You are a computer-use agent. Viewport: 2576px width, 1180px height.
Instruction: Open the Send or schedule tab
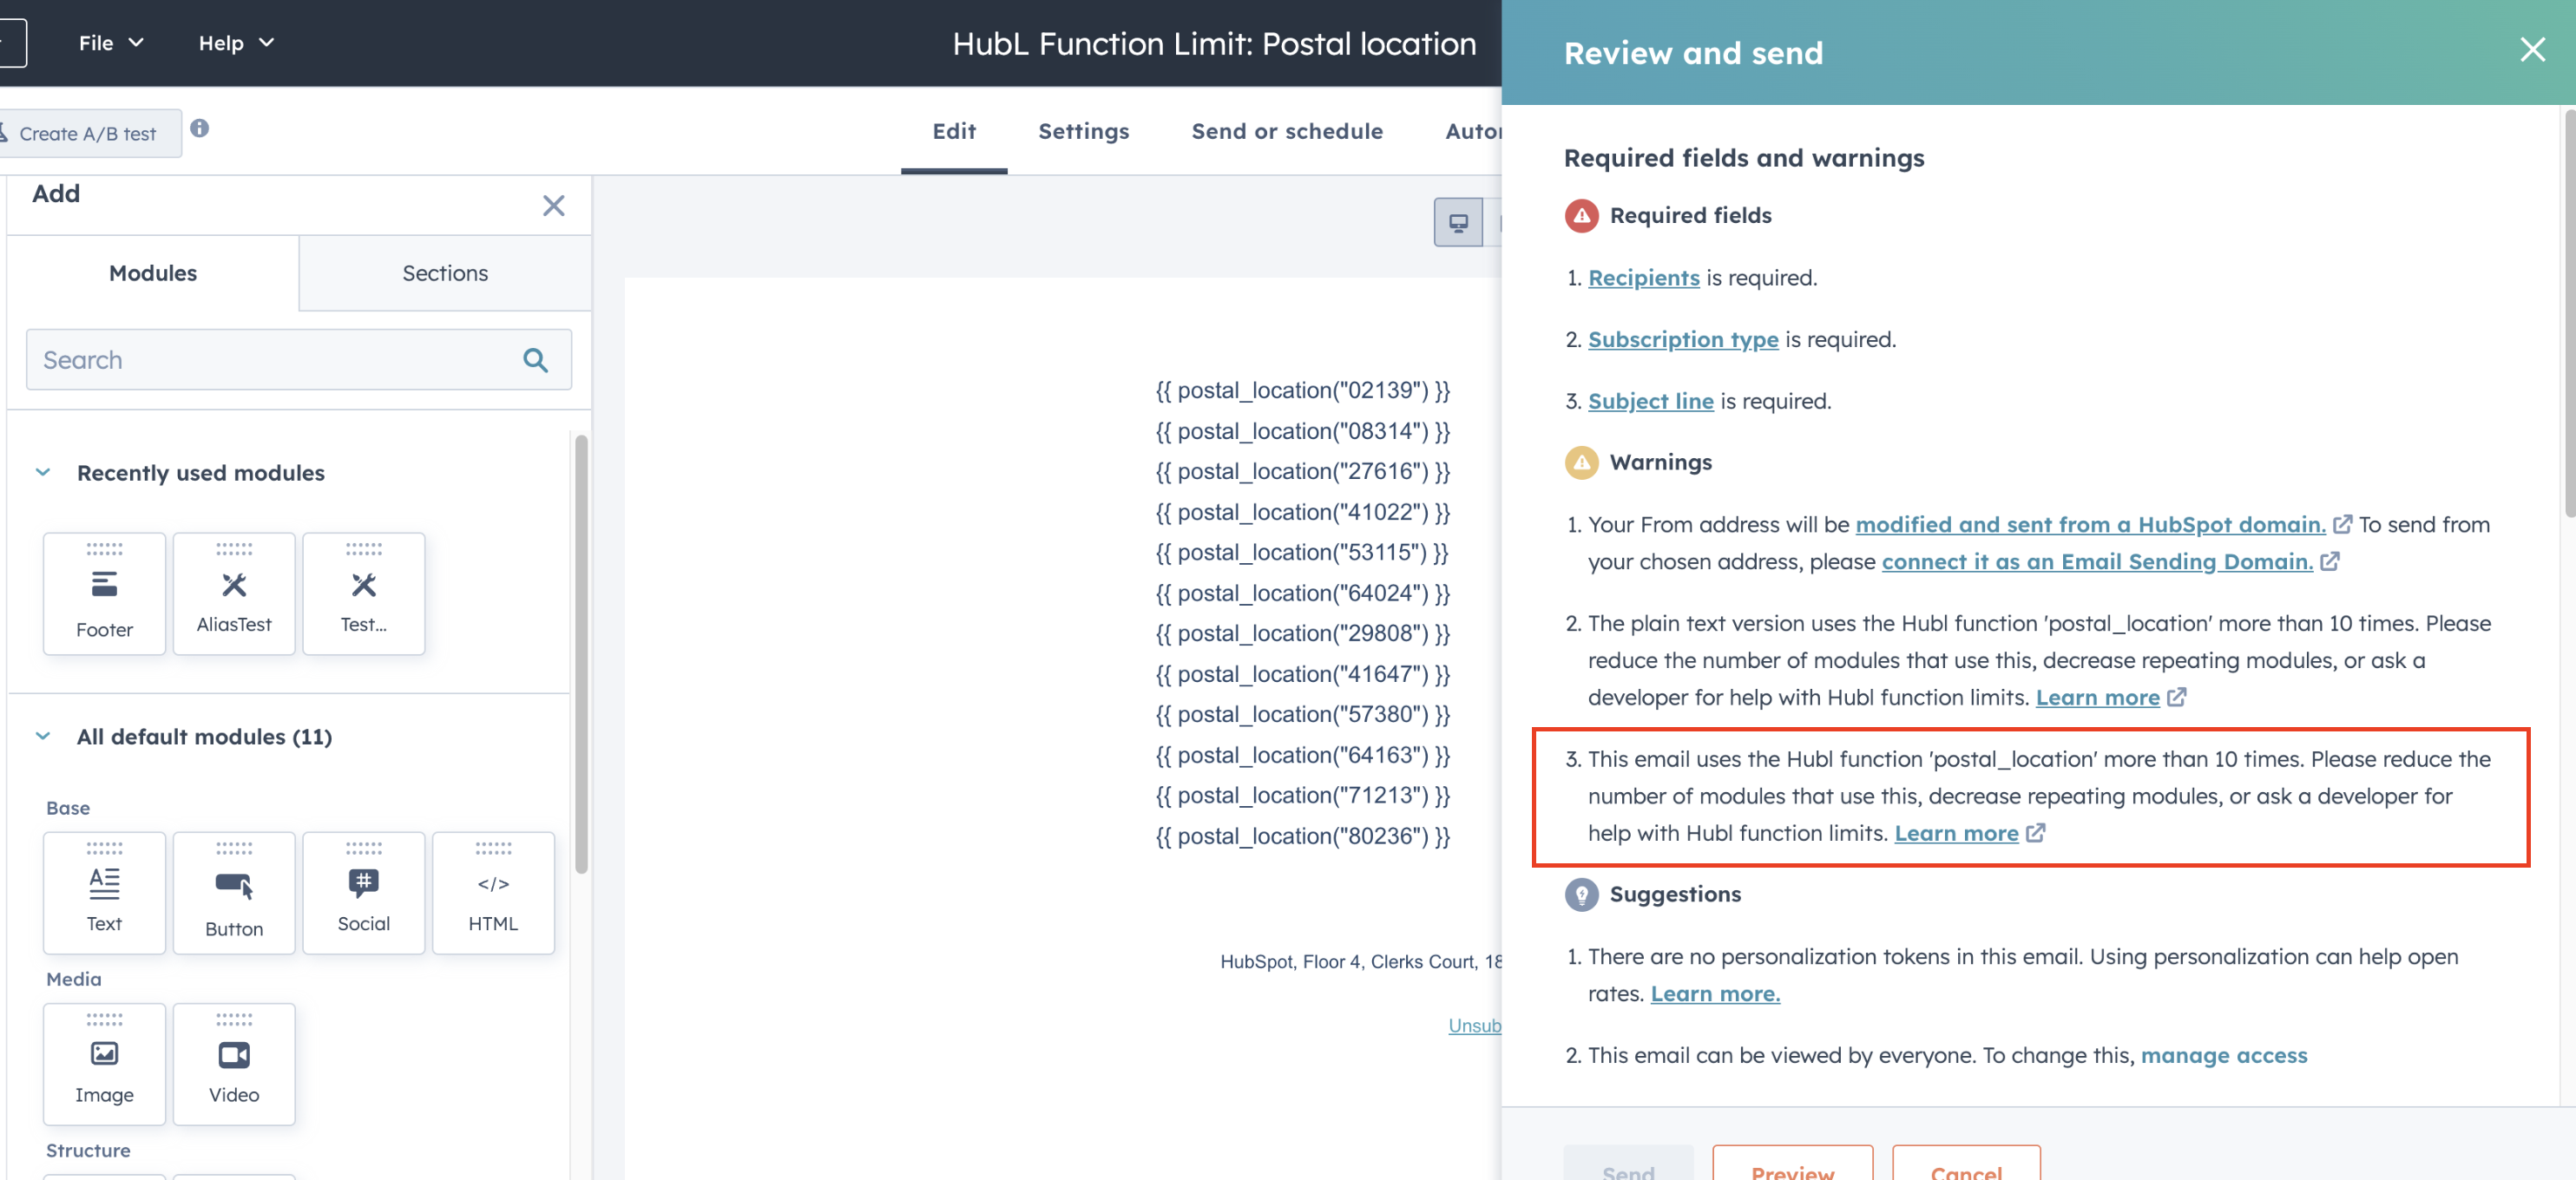(1287, 131)
